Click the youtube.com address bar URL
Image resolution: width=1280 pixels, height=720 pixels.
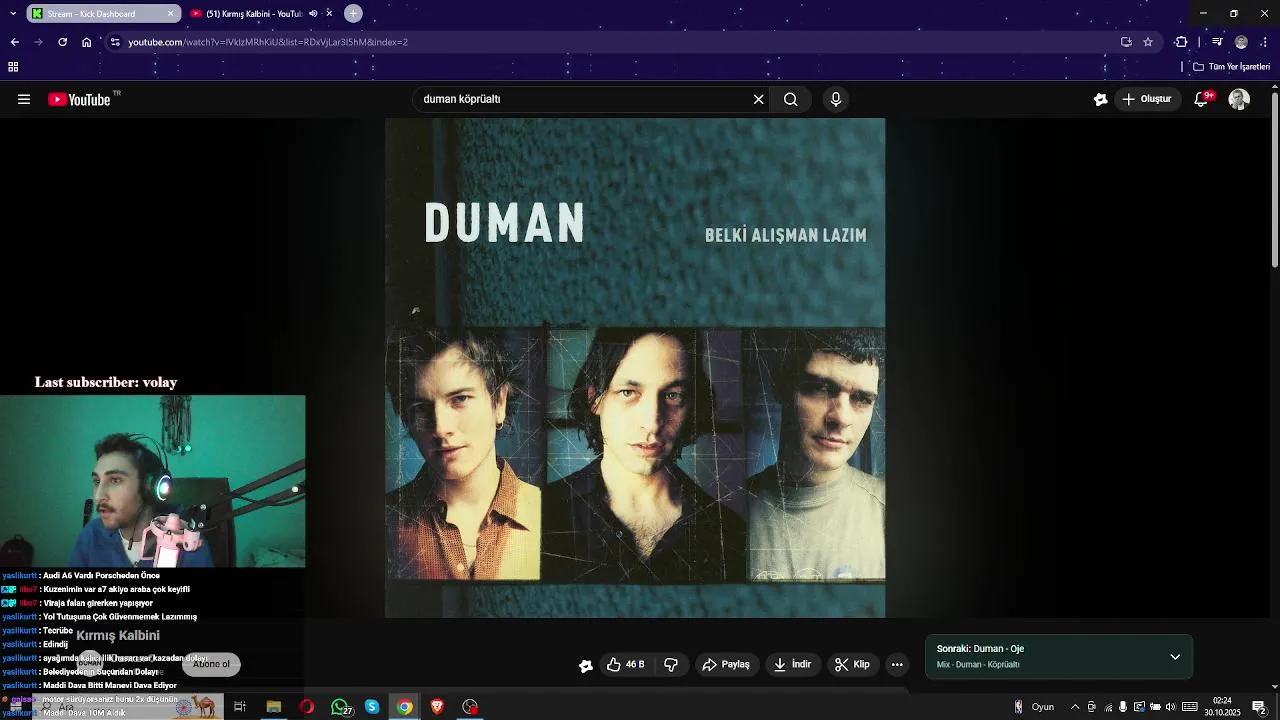point(268,42)
